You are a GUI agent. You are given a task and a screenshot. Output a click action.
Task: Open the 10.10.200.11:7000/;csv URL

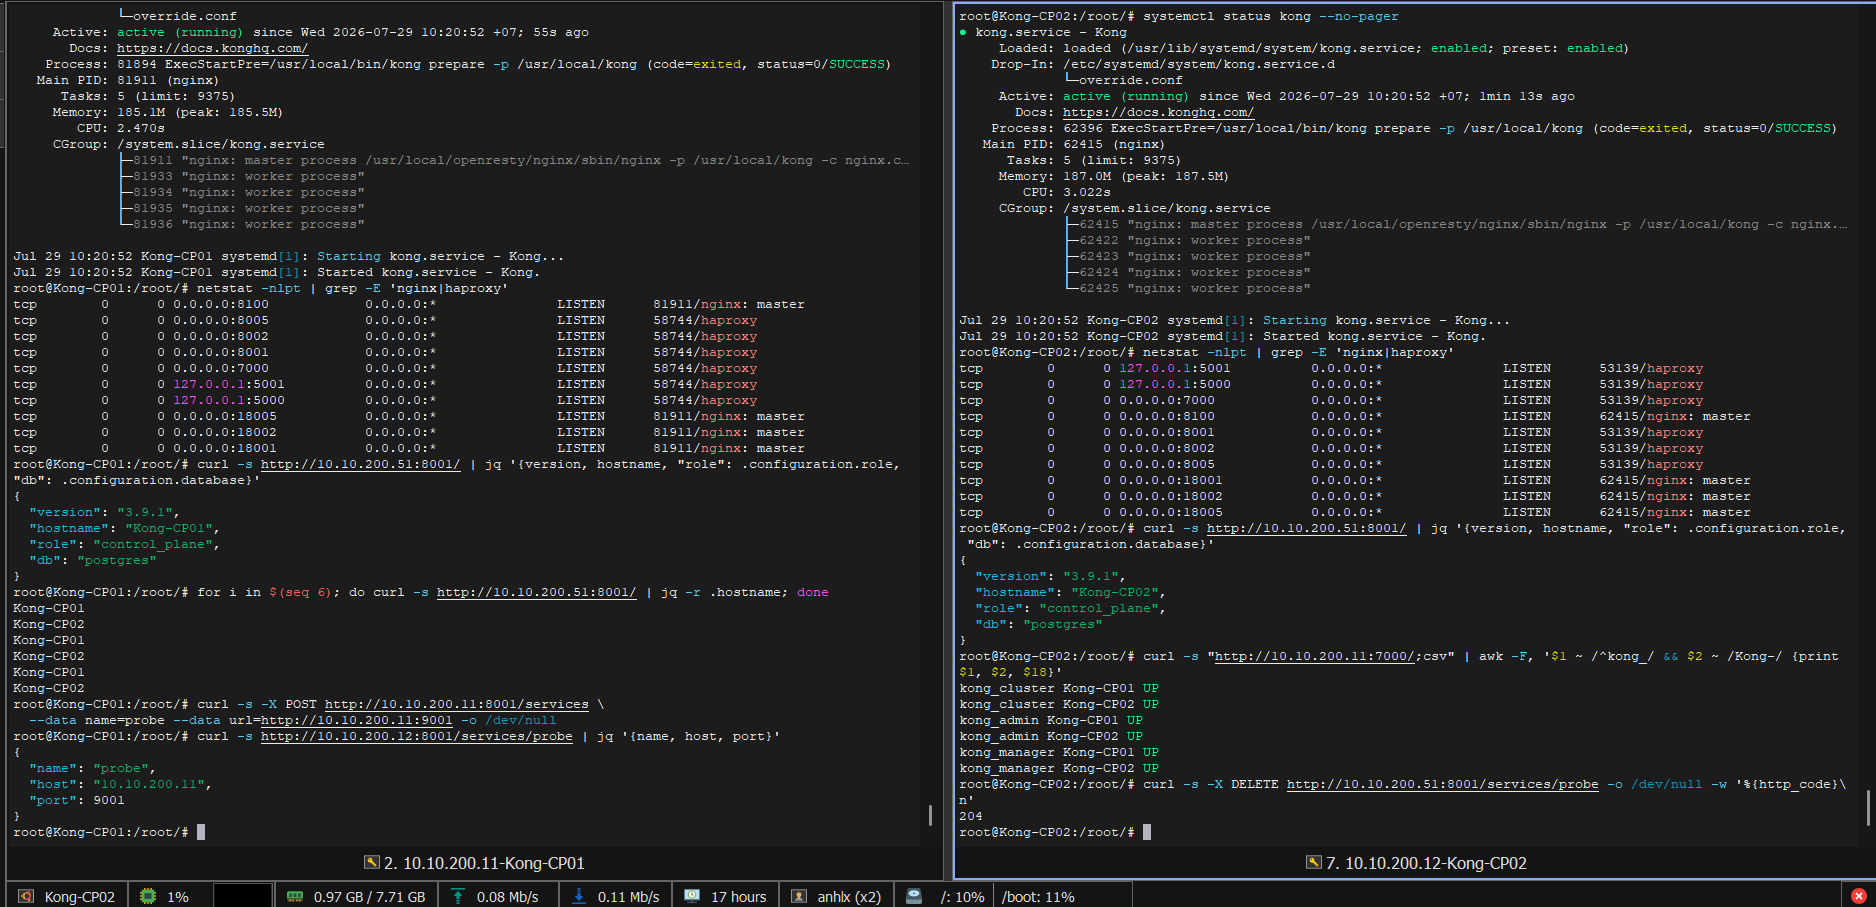[1315, 656]
